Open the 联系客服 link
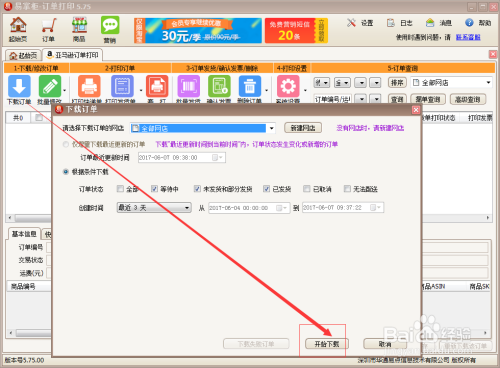The width and height of the screenshot is (500, 368). (468, 37)
